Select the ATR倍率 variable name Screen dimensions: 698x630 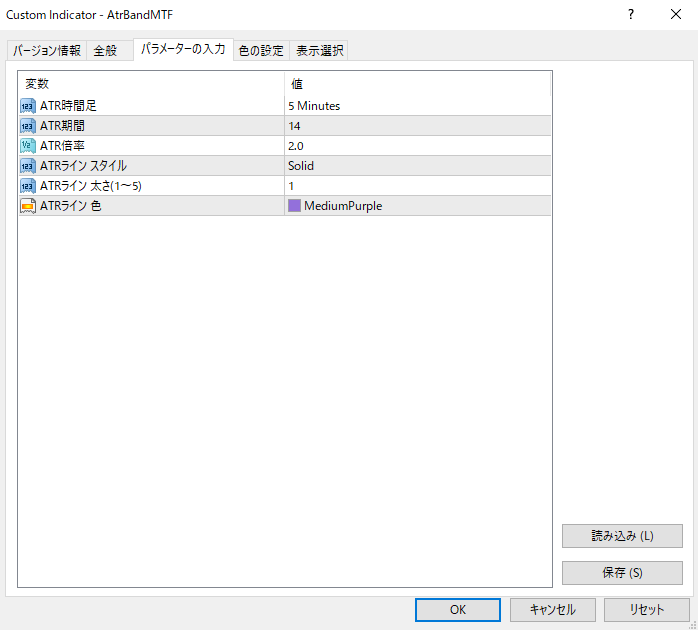point(62,146)
